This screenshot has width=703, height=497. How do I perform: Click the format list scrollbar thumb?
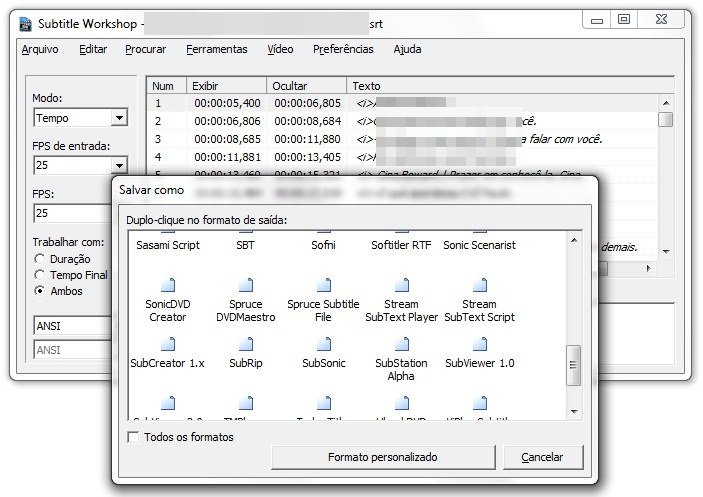[573, 365]
